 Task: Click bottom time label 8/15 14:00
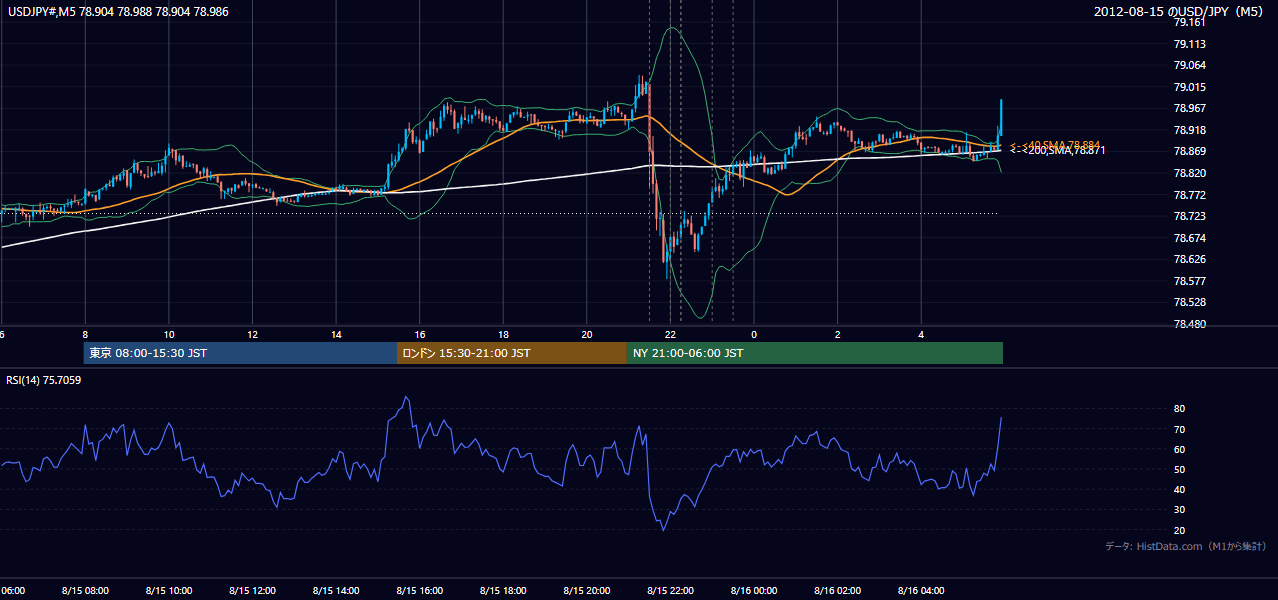[336, 590]
